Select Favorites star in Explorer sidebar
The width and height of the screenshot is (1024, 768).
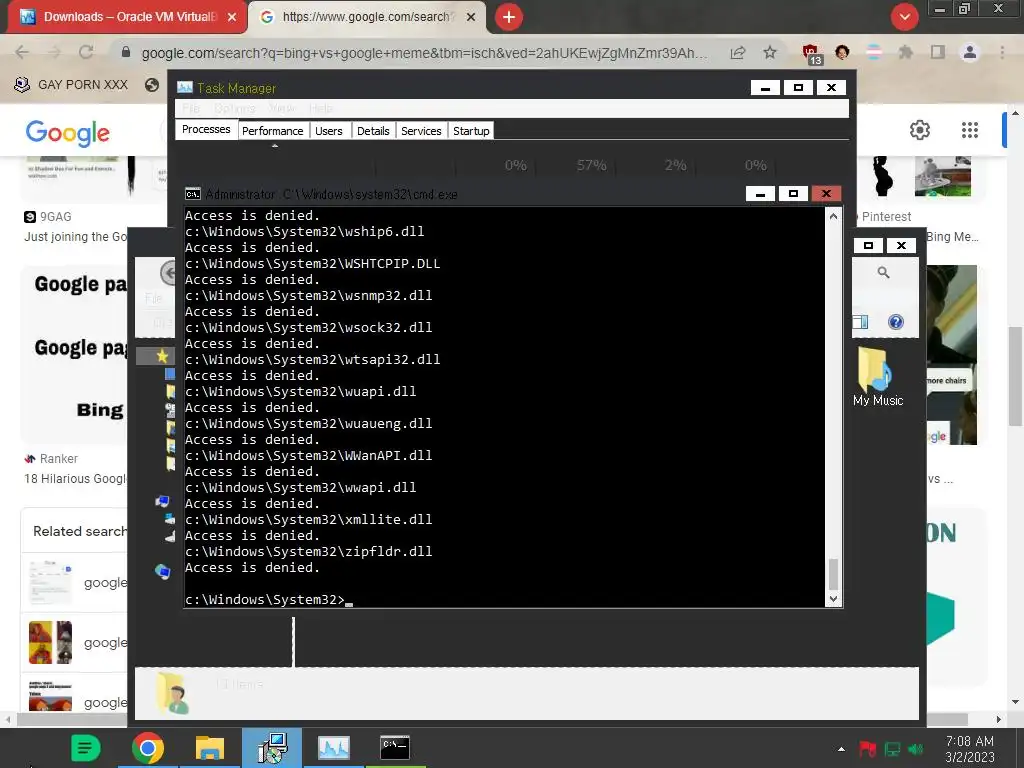point(162,356)
